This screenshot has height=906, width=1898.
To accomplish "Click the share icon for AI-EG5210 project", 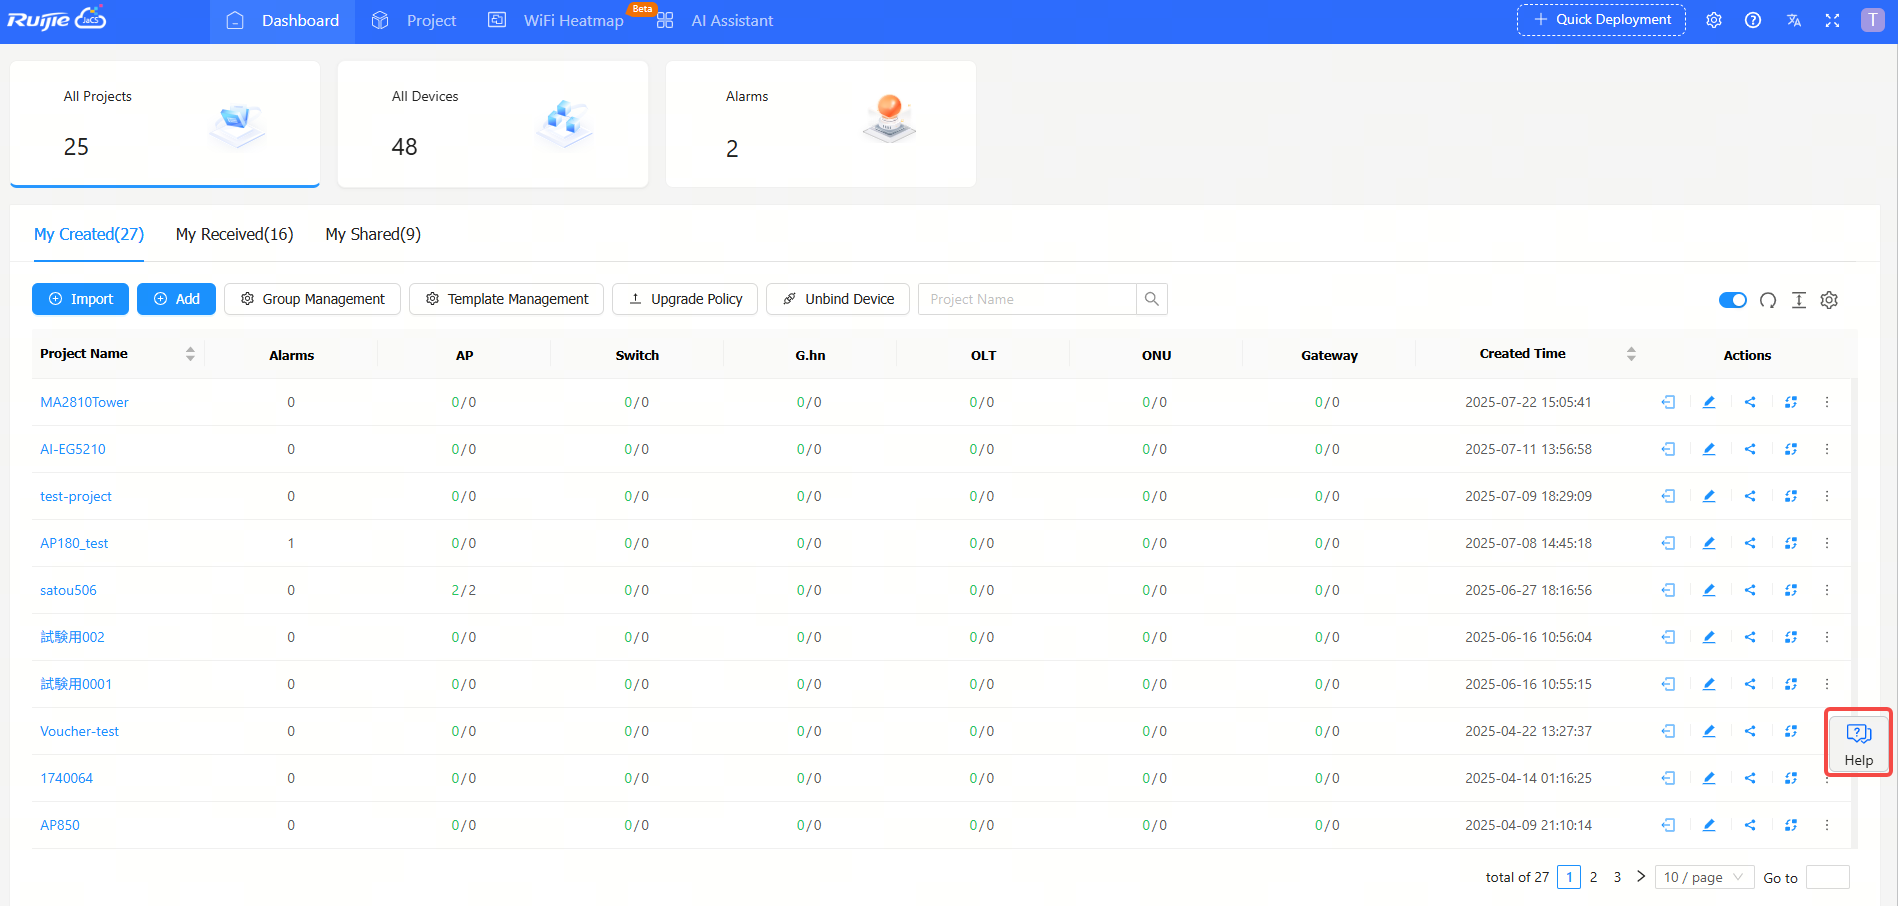I will (x=1750, y=449).
